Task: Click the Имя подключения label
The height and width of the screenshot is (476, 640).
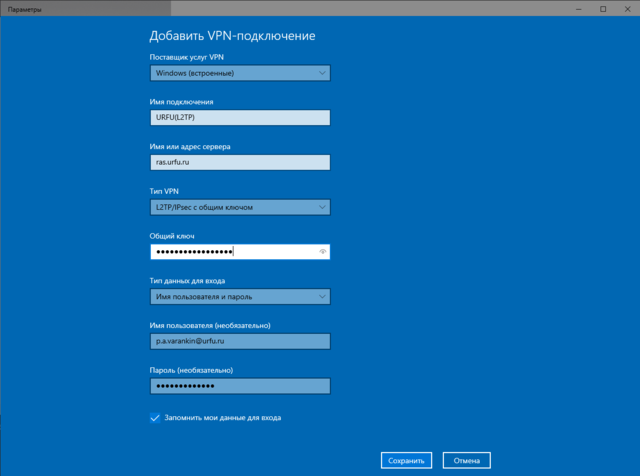Action: (x=181, y=102)
